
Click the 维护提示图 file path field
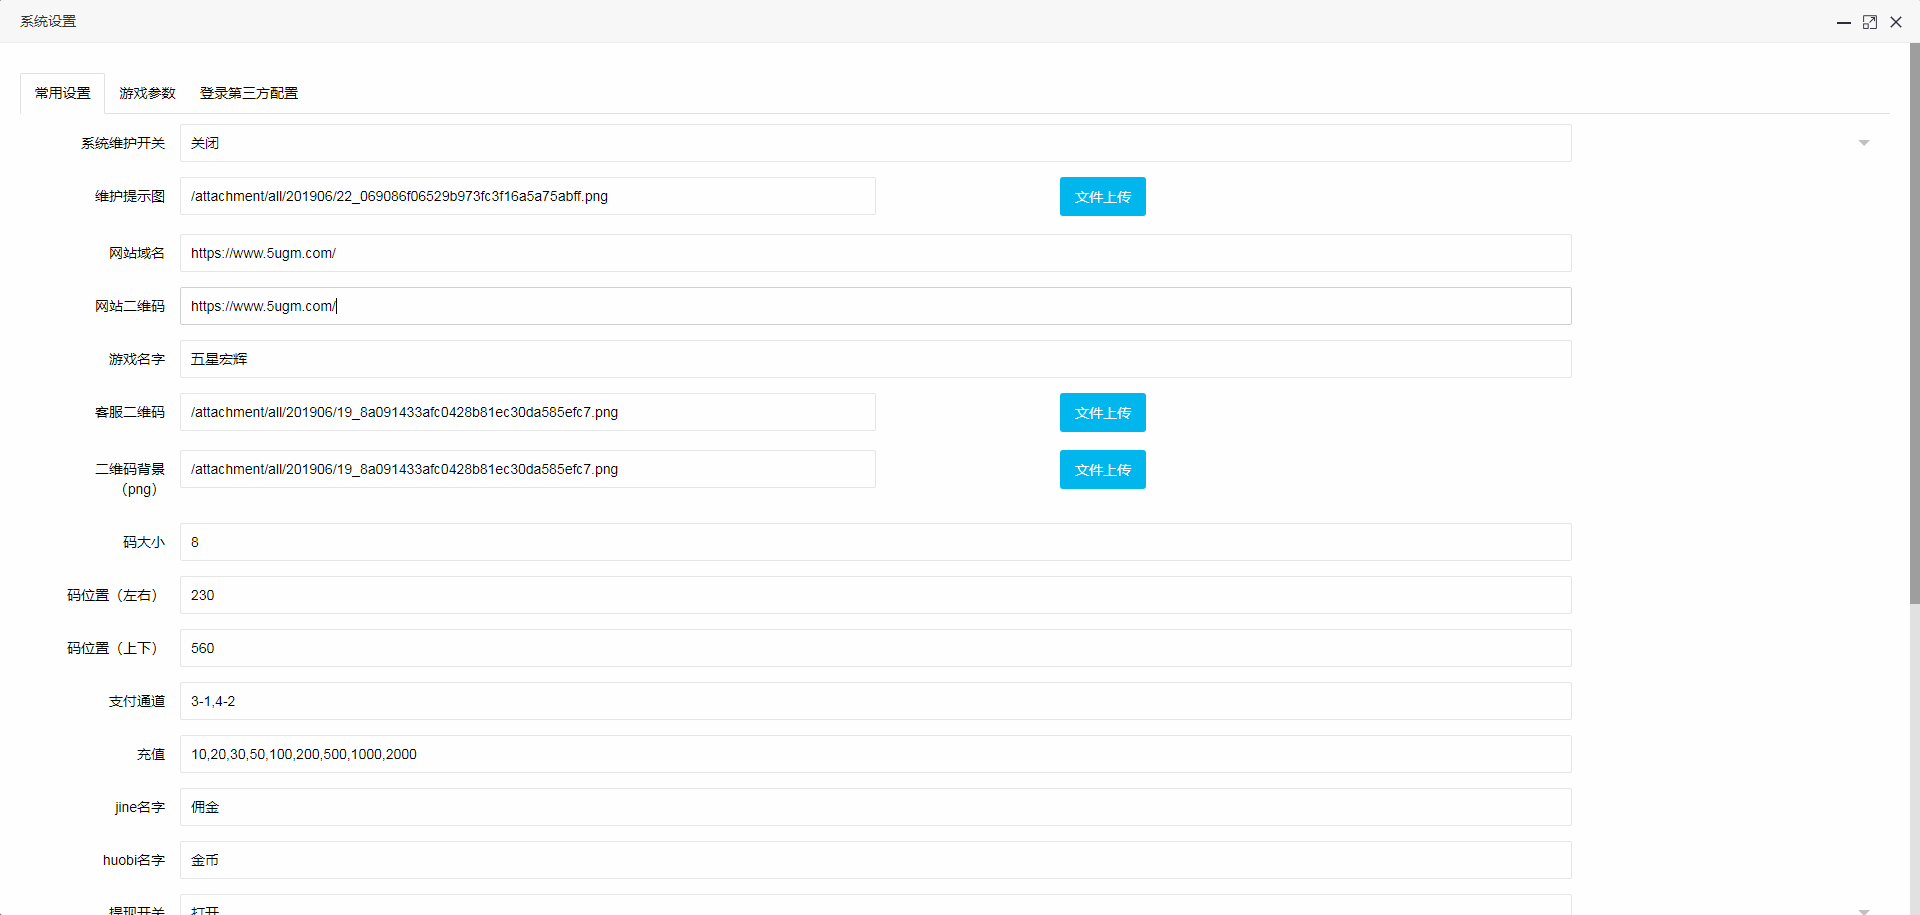tap(527, 196)
